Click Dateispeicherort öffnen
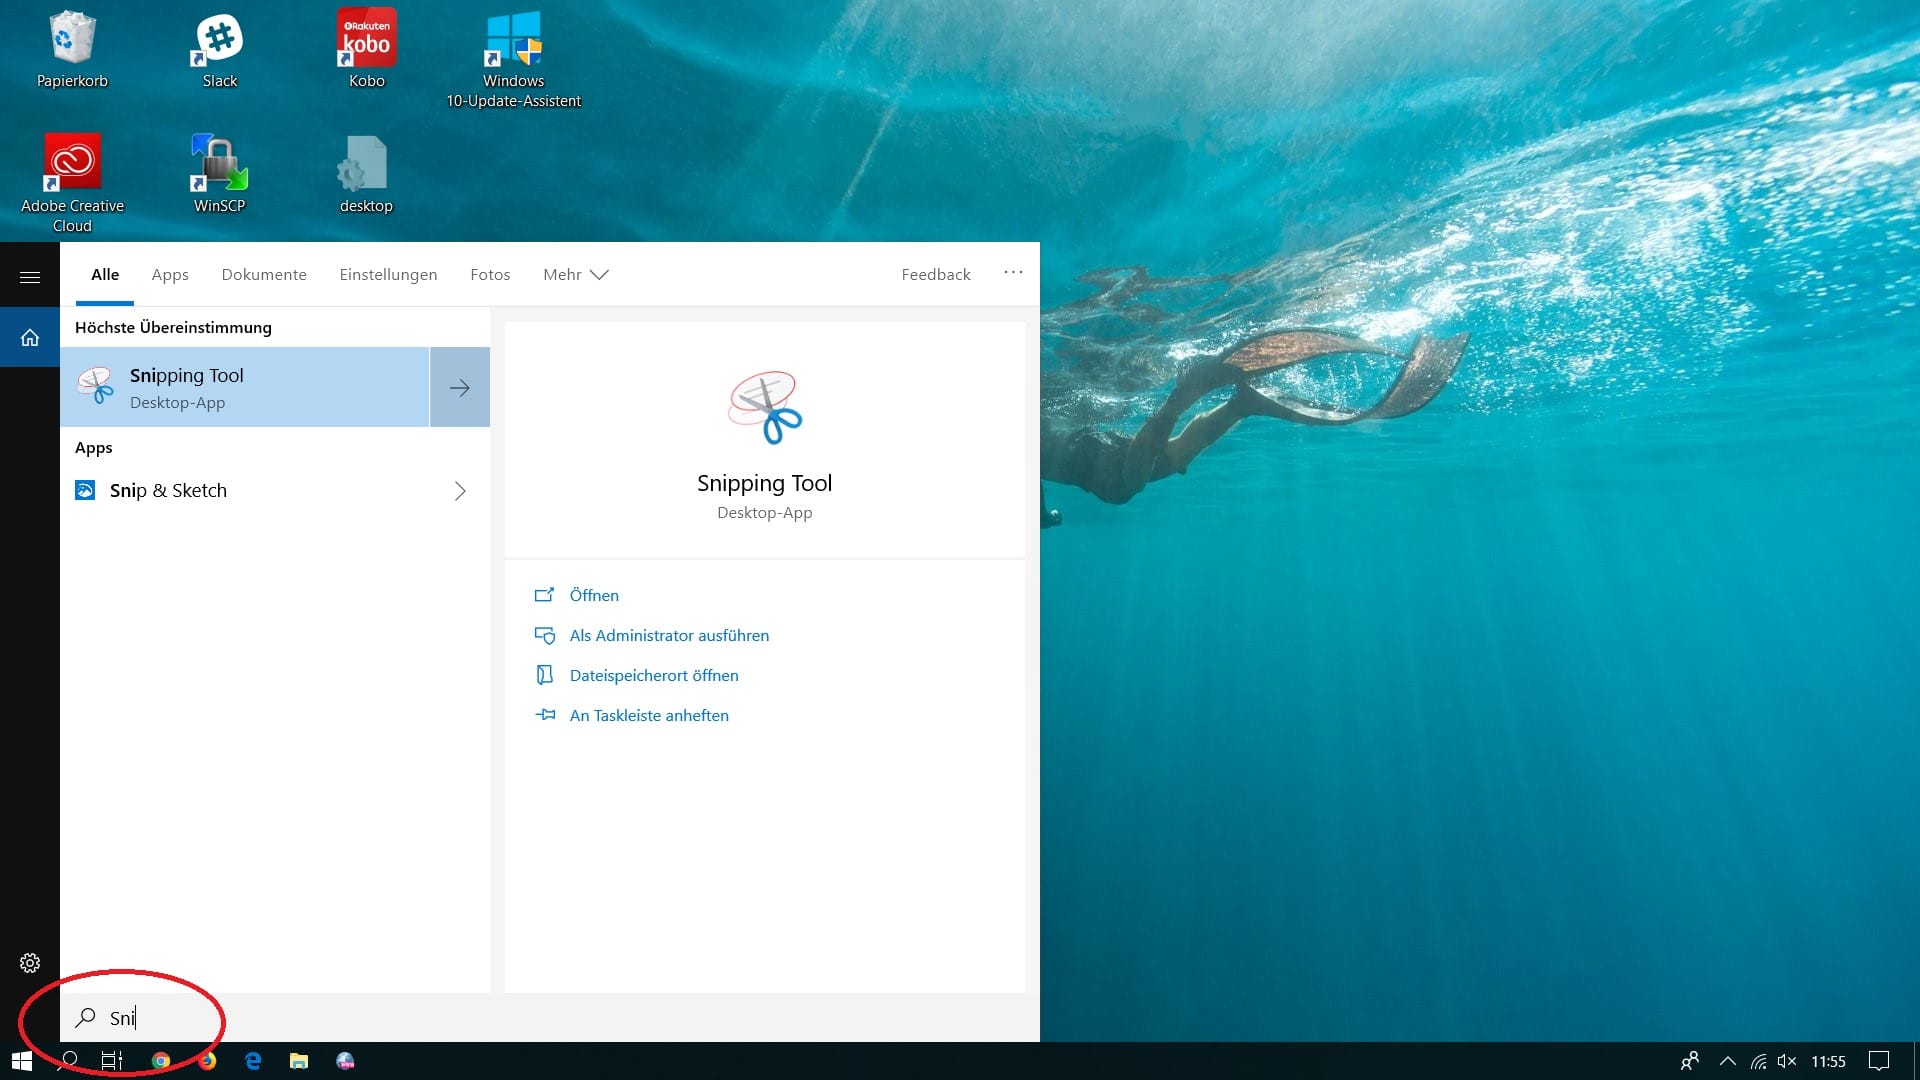This screenshot has height=1080, width=1920. [x=637, y=675]
